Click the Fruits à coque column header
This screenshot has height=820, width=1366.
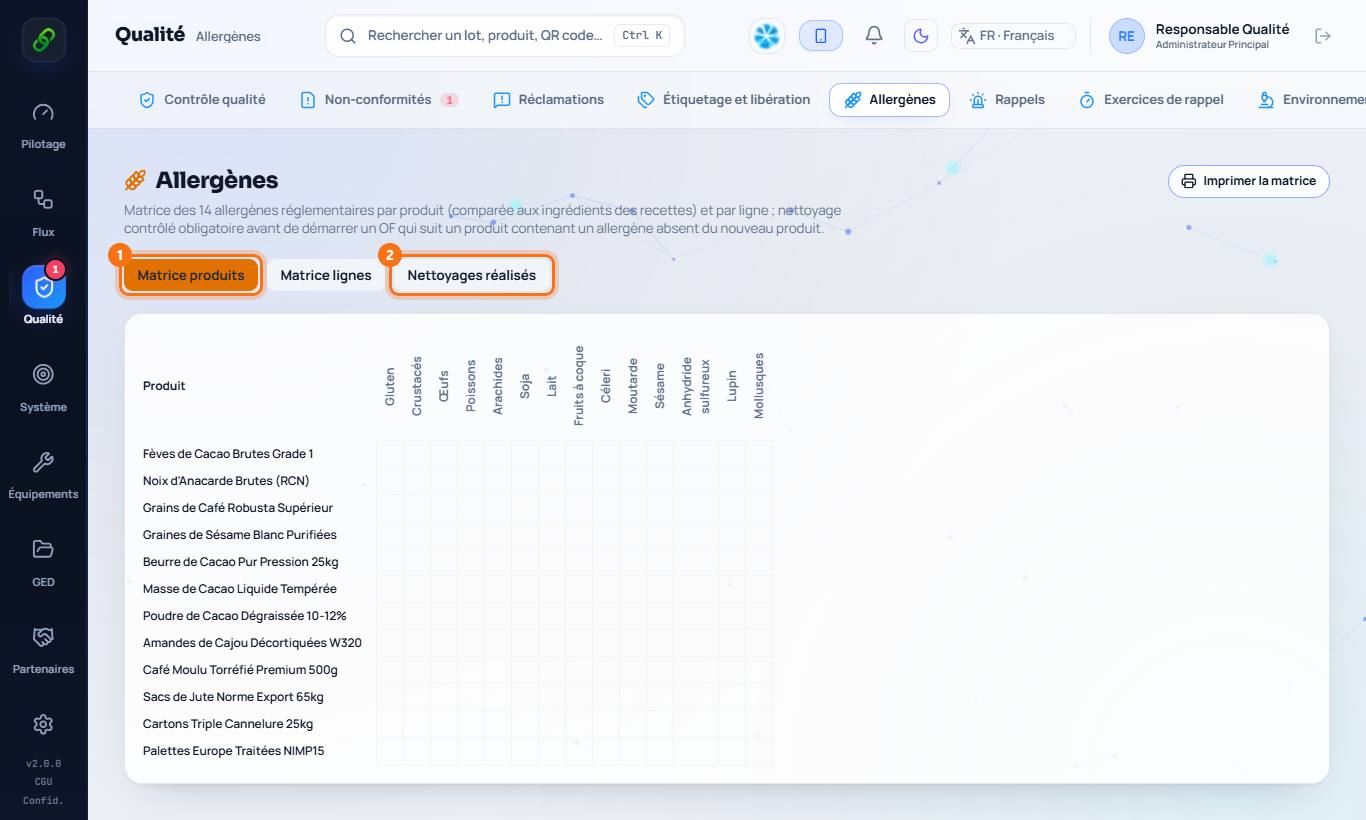coord(579,386)
